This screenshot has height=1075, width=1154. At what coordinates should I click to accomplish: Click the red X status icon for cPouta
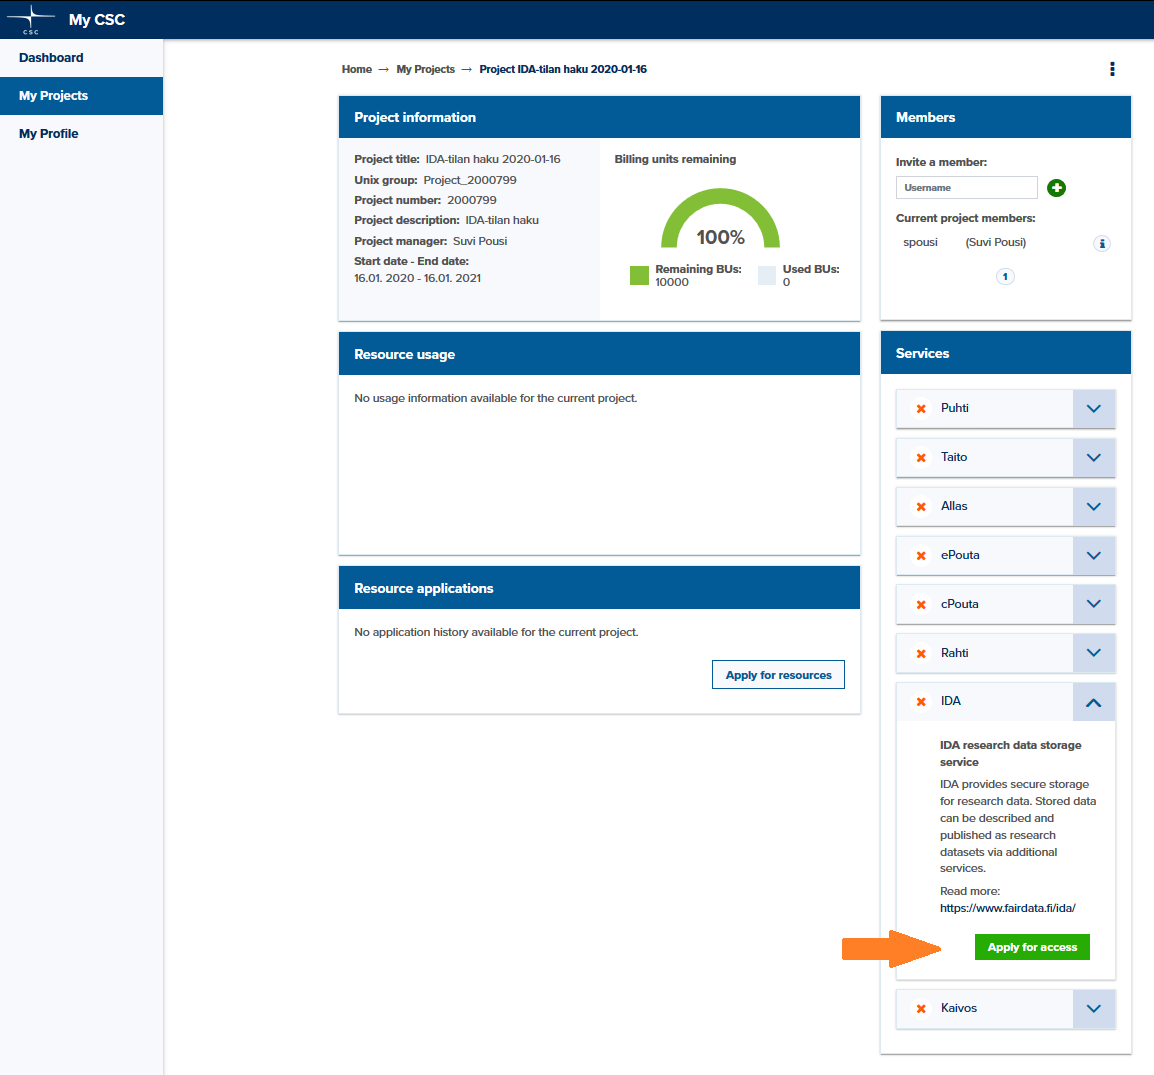921,604
